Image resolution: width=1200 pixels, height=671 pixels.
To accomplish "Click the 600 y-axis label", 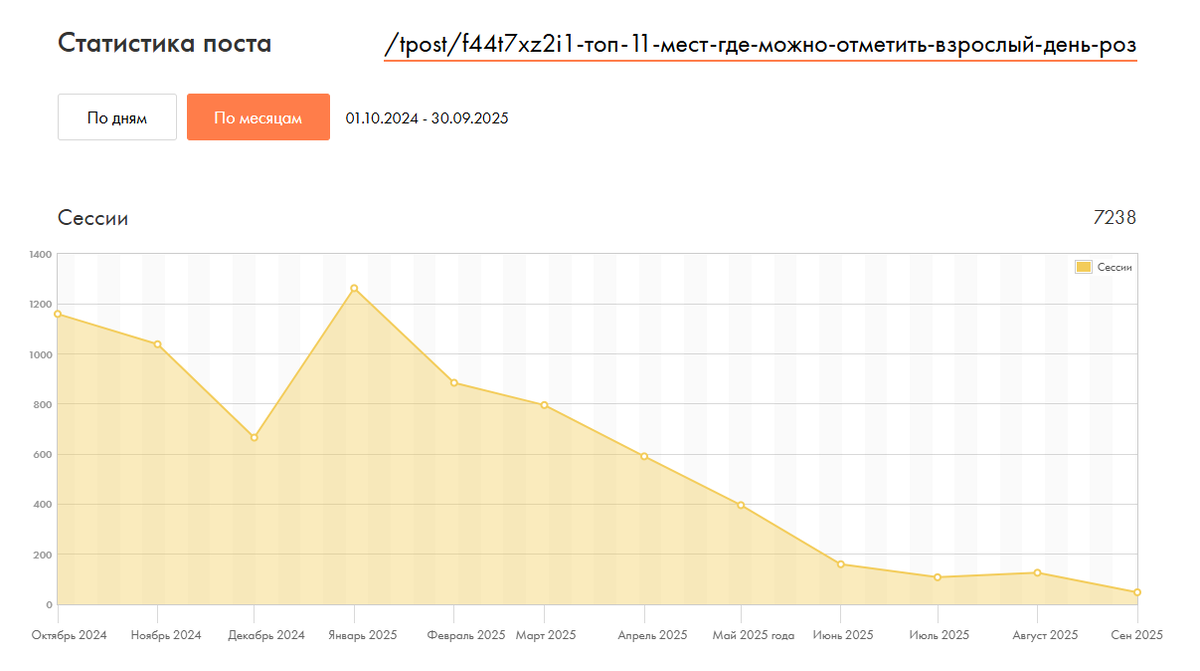I will 43,454.
